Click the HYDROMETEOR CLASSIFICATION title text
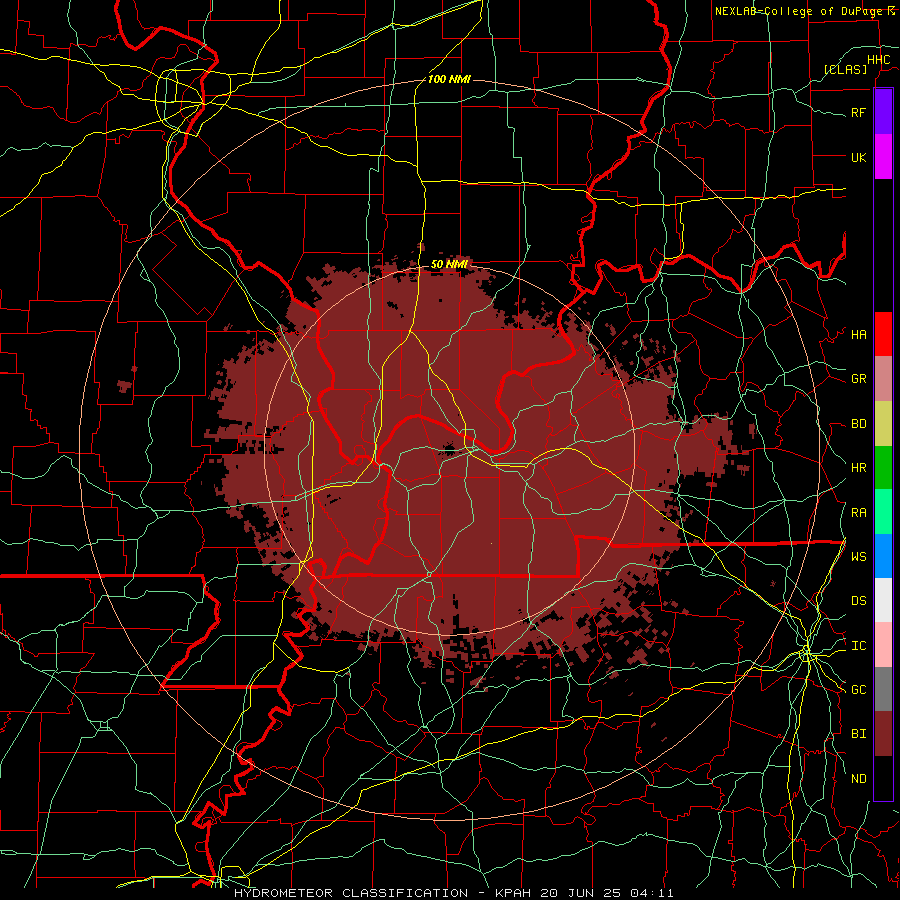900x900 pixels. click(x=351, y=893)
